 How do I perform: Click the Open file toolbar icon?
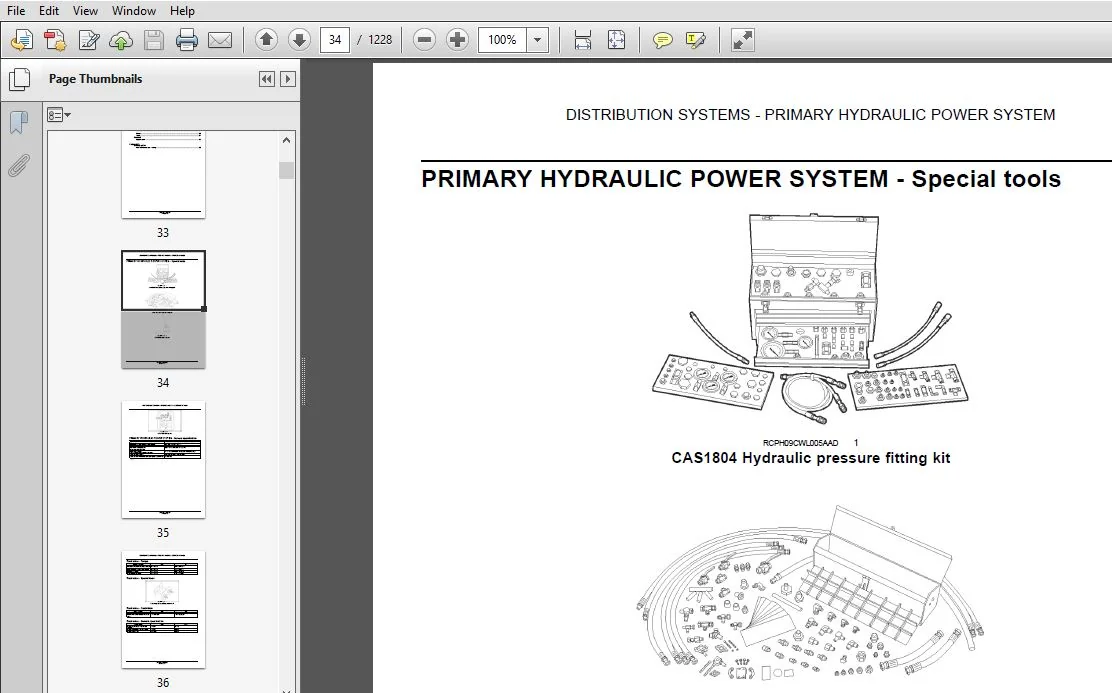pos(21,40)
